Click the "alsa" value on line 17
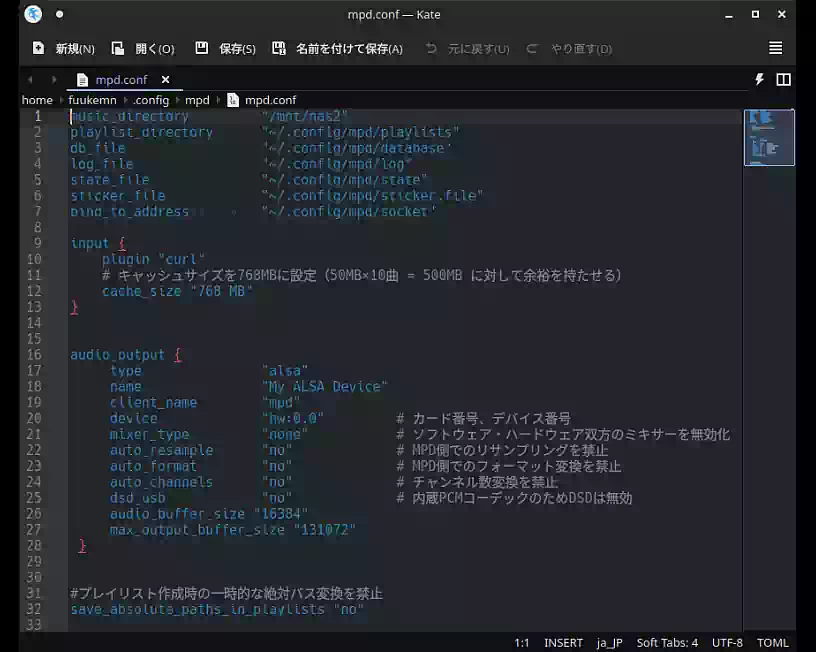This screenshot has width=816, height=652. [285, 371]
